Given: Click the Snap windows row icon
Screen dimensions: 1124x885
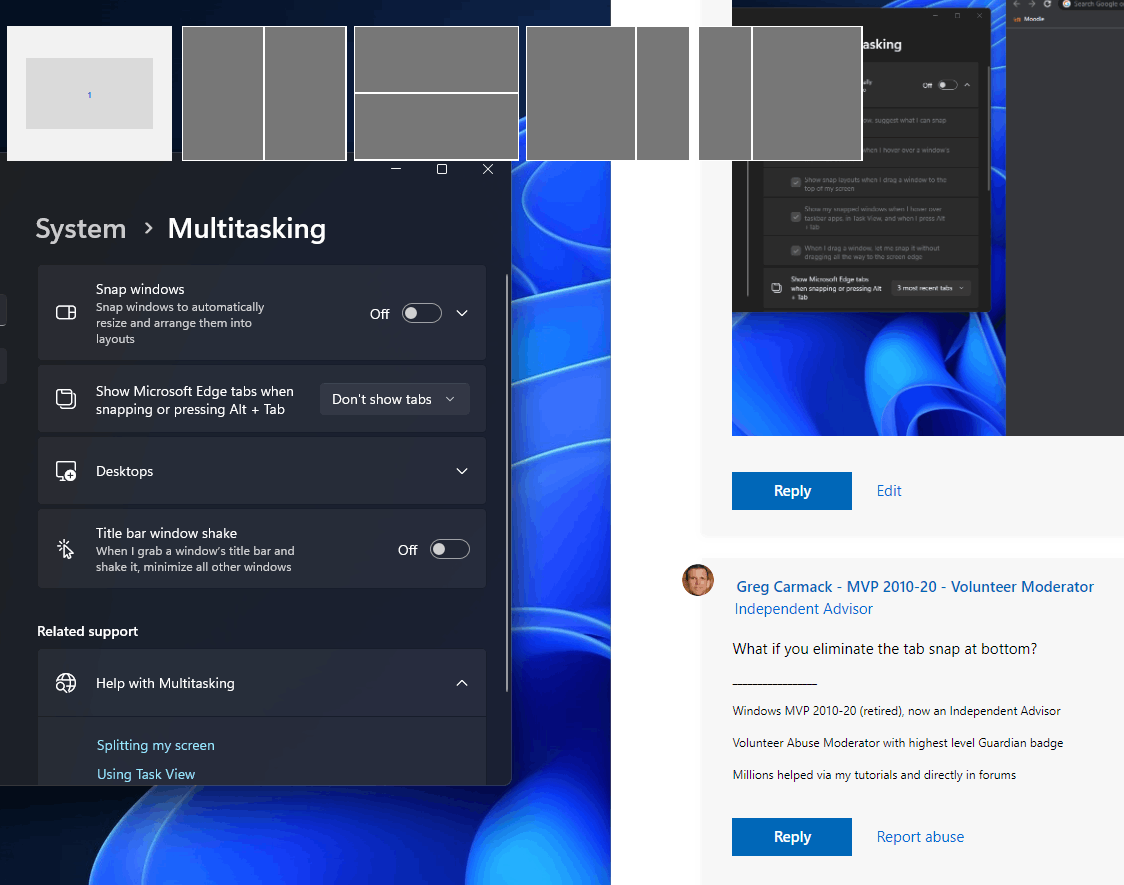Looking at the screenshot, I should [66, 313].
